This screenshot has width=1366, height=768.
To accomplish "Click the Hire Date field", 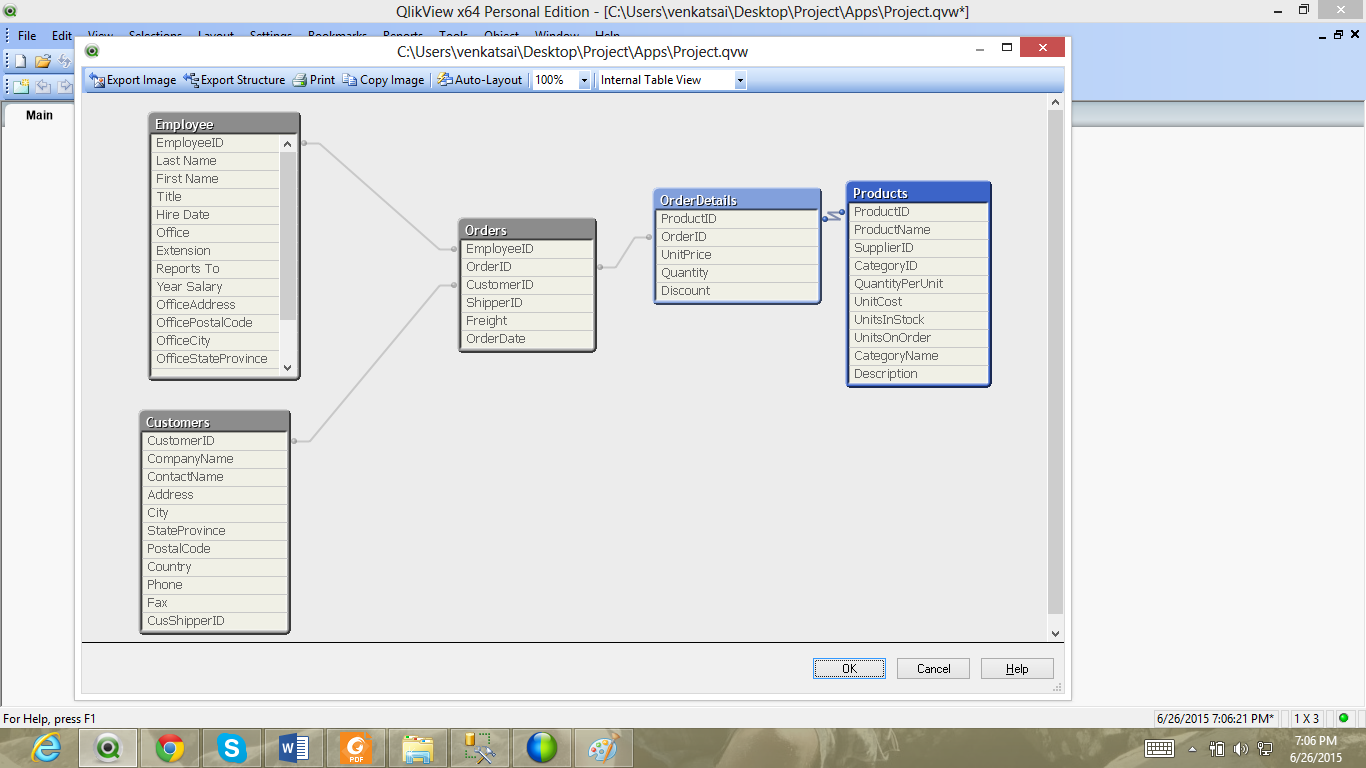I will click(216, 215).
